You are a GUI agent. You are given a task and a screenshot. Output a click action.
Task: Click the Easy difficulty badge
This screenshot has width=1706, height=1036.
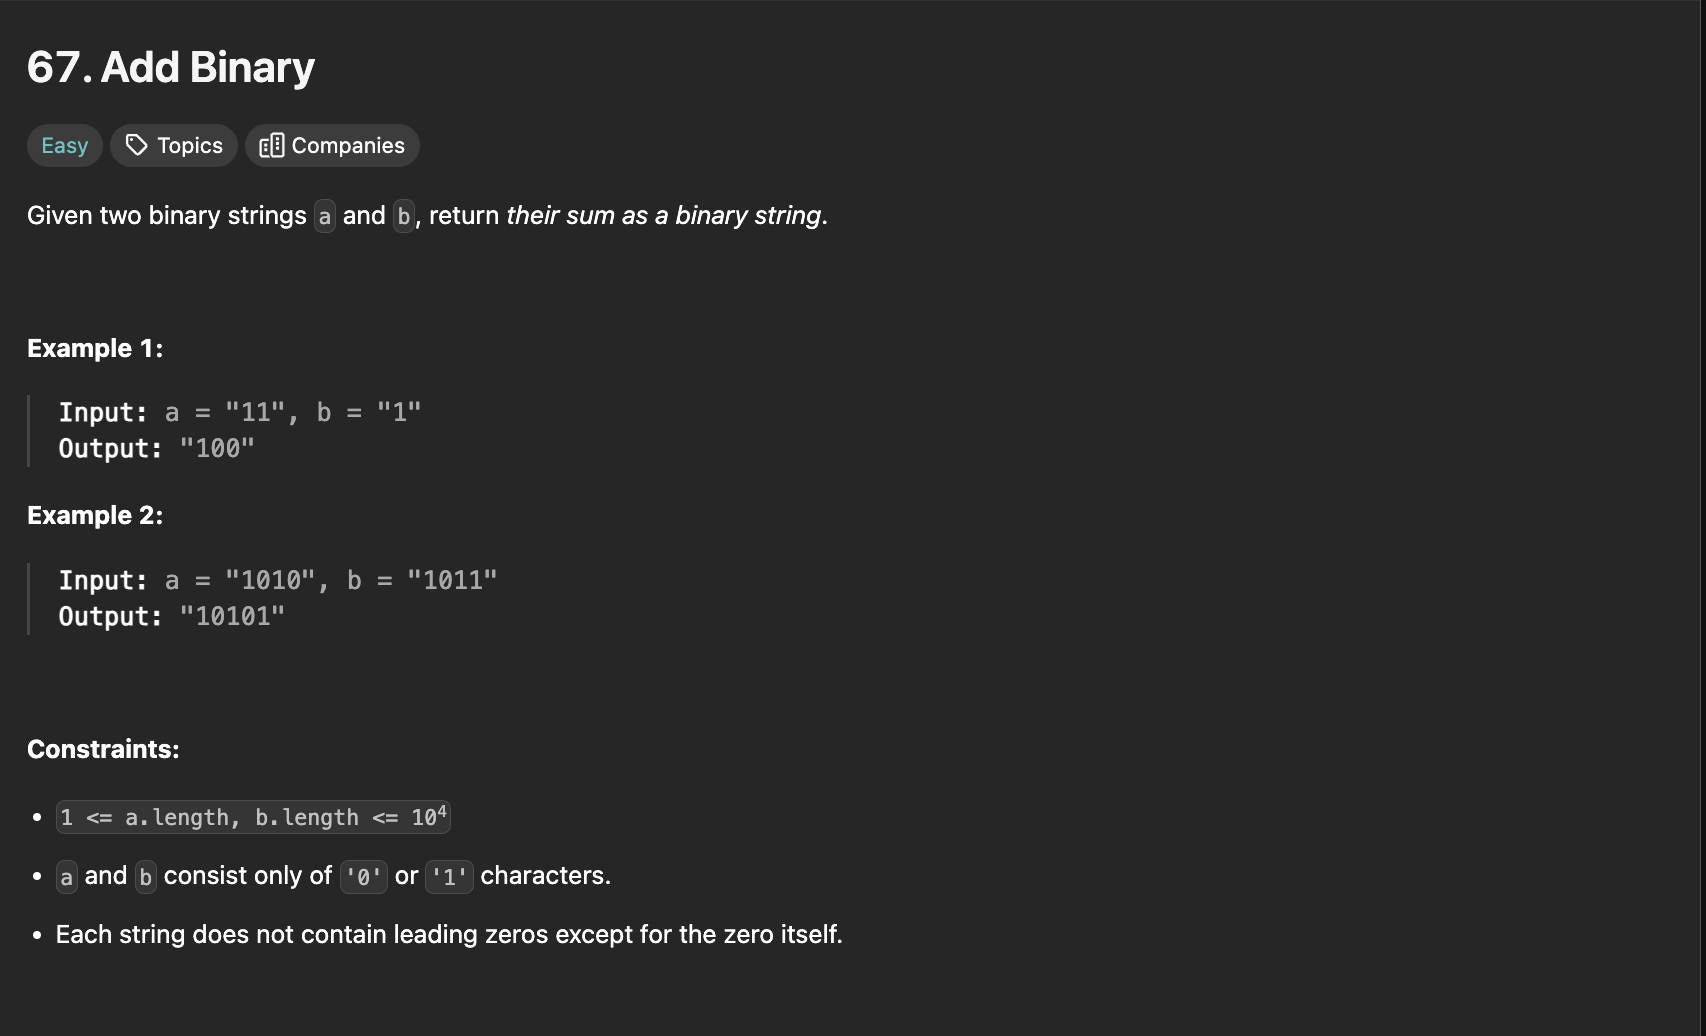click(x=65, y=146)
